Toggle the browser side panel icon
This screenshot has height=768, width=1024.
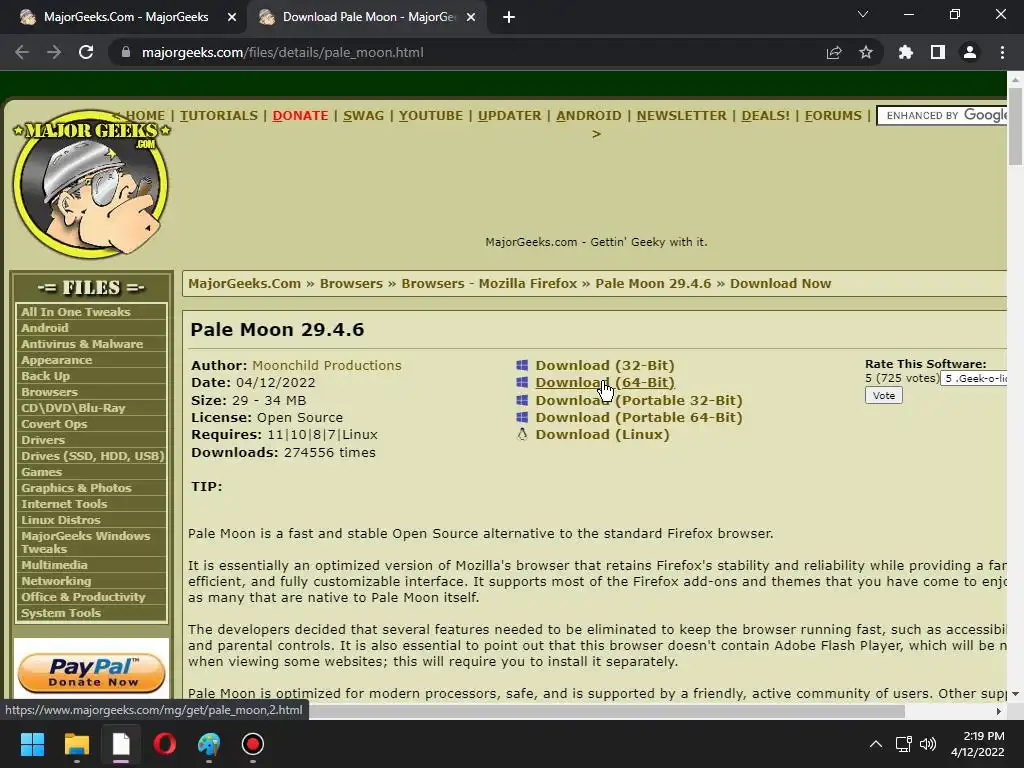[x=938, y=52]
